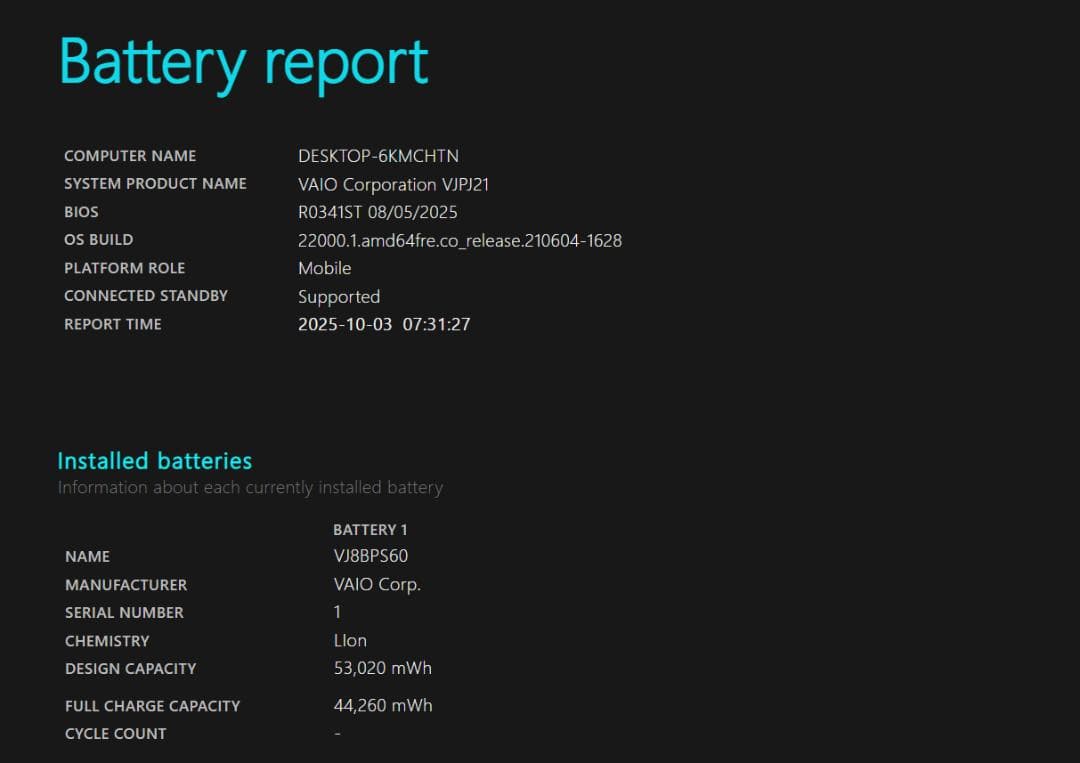Click the manufacturer value VAIO Corp.
1080x763 pixels.
click(377, 584)
